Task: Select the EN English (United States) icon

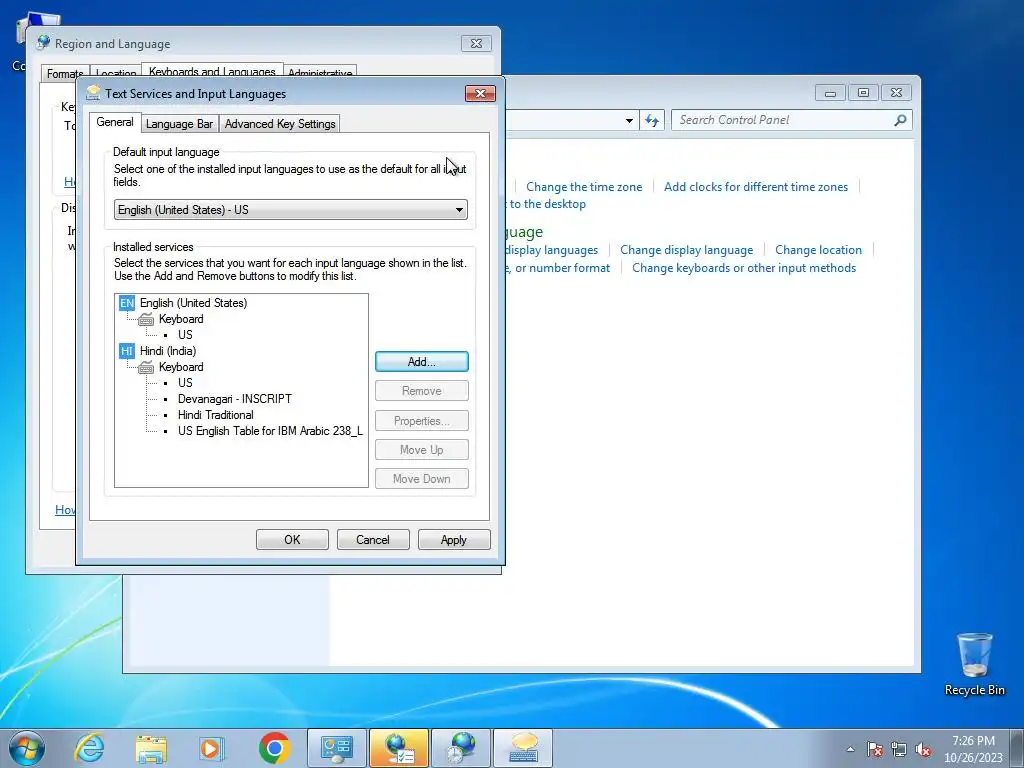Action: point(127,303)
